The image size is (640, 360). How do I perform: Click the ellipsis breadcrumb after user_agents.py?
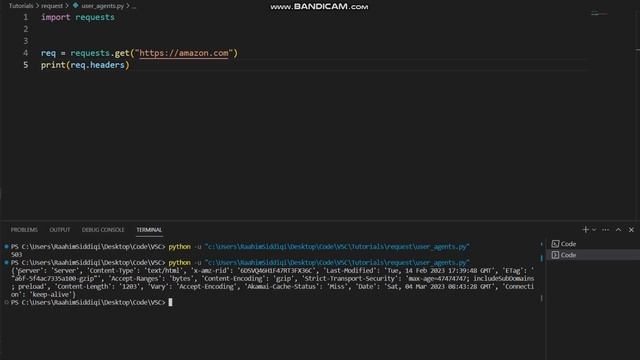tap(133, 6)
